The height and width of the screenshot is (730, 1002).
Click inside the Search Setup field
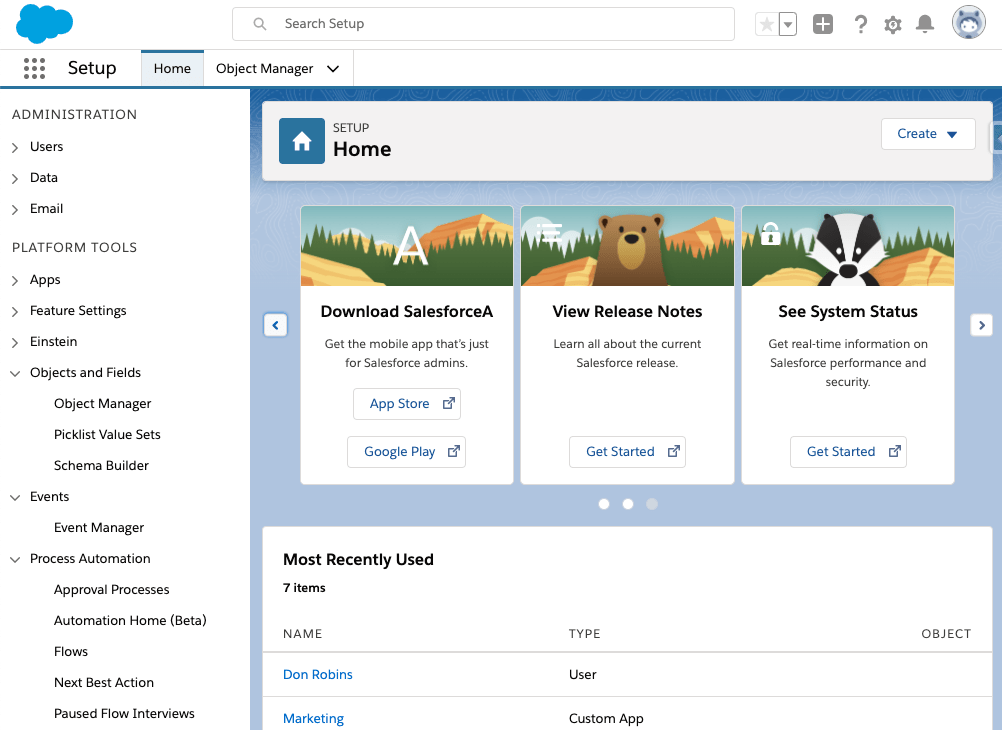(483, 22)
